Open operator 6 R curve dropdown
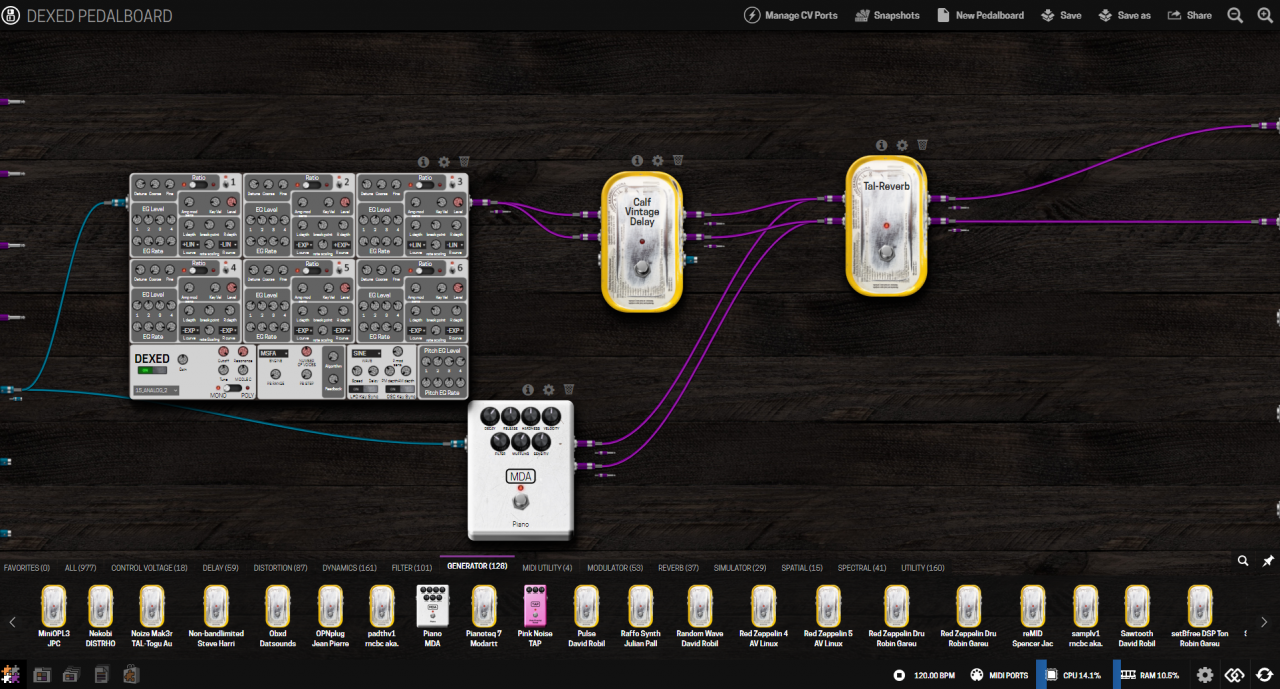 [455, 330]
